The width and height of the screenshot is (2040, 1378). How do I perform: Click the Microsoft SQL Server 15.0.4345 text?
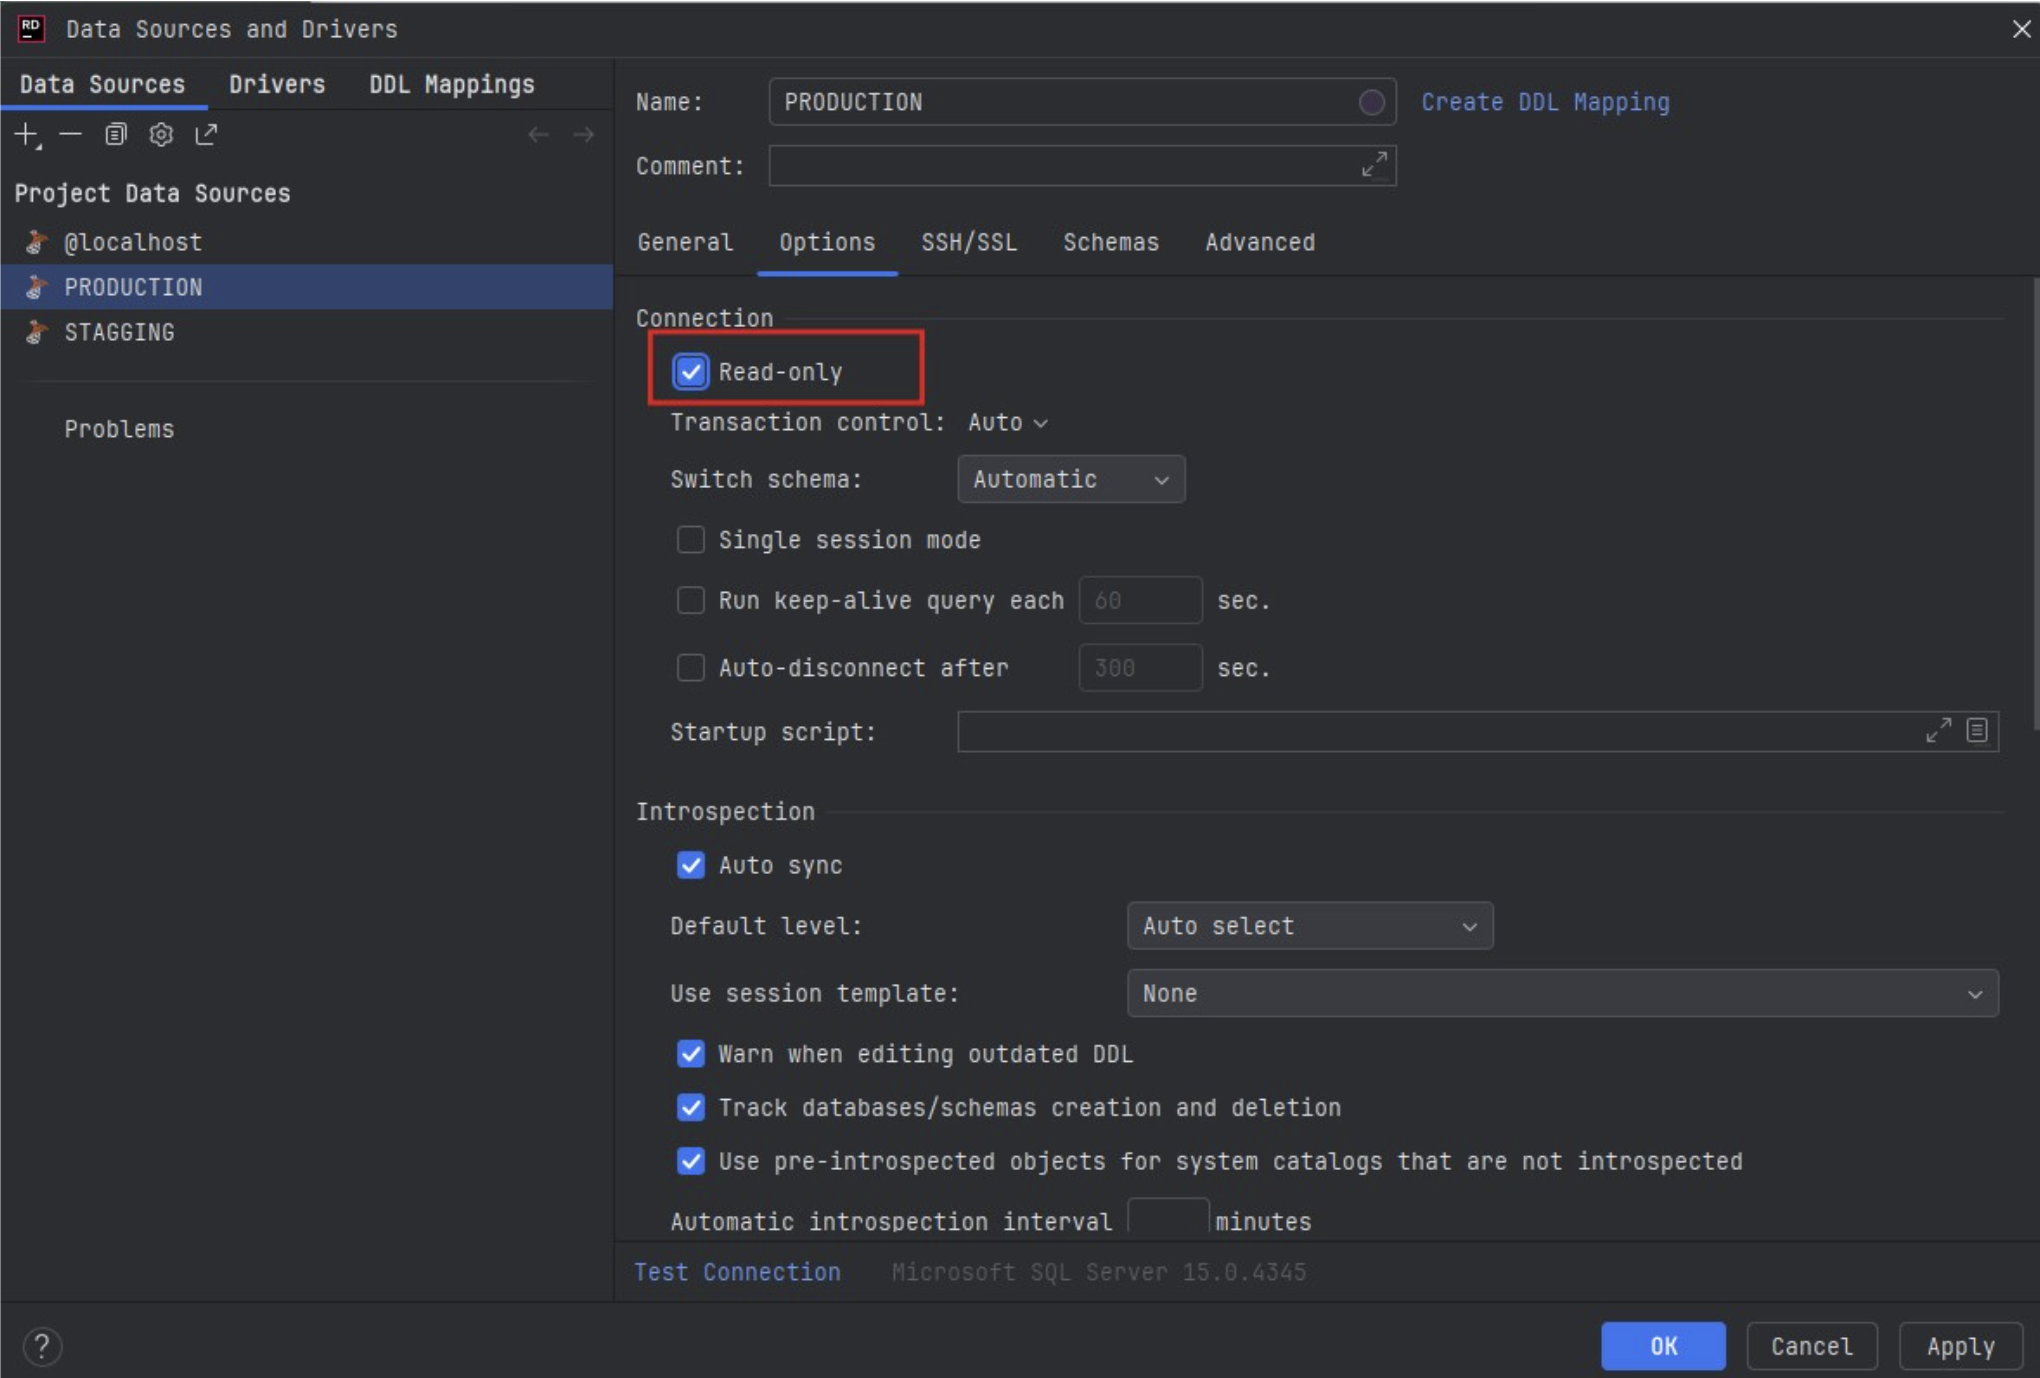coord(1099,1272)
